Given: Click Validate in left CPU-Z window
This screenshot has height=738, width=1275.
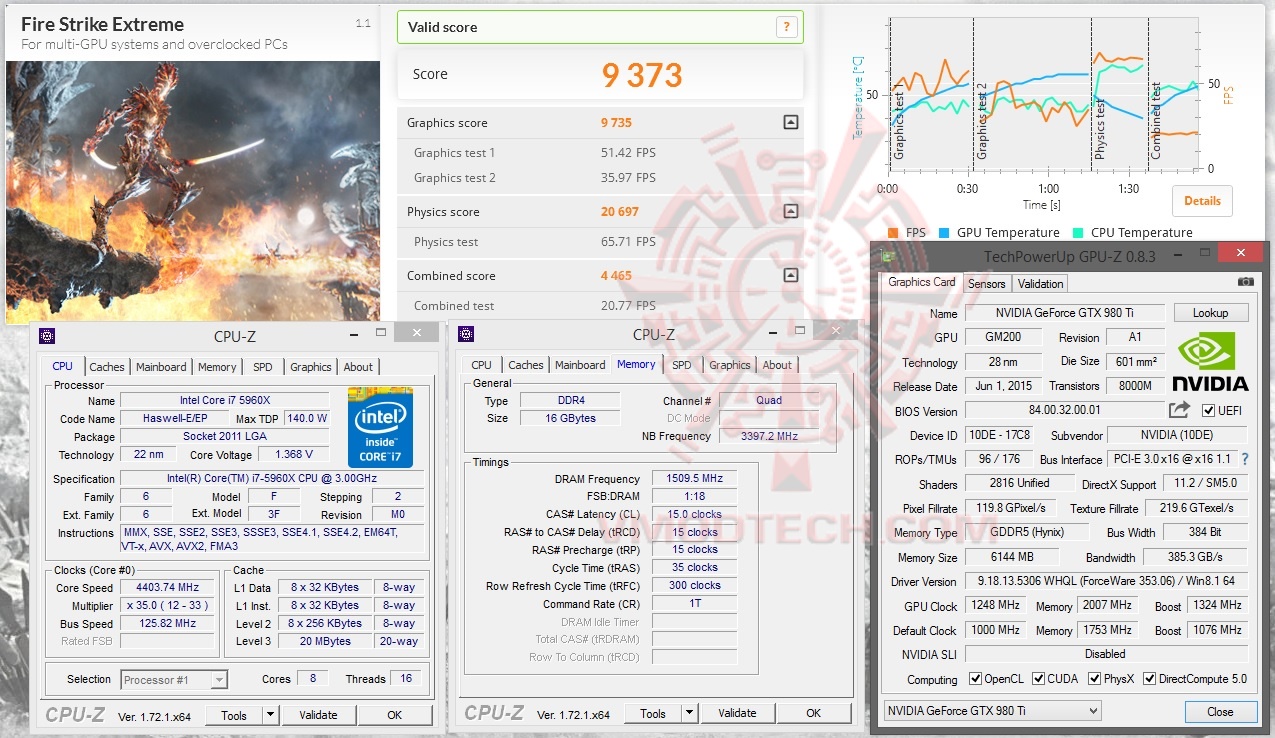Looking at the screenshot, I should [x=318, y=715].
